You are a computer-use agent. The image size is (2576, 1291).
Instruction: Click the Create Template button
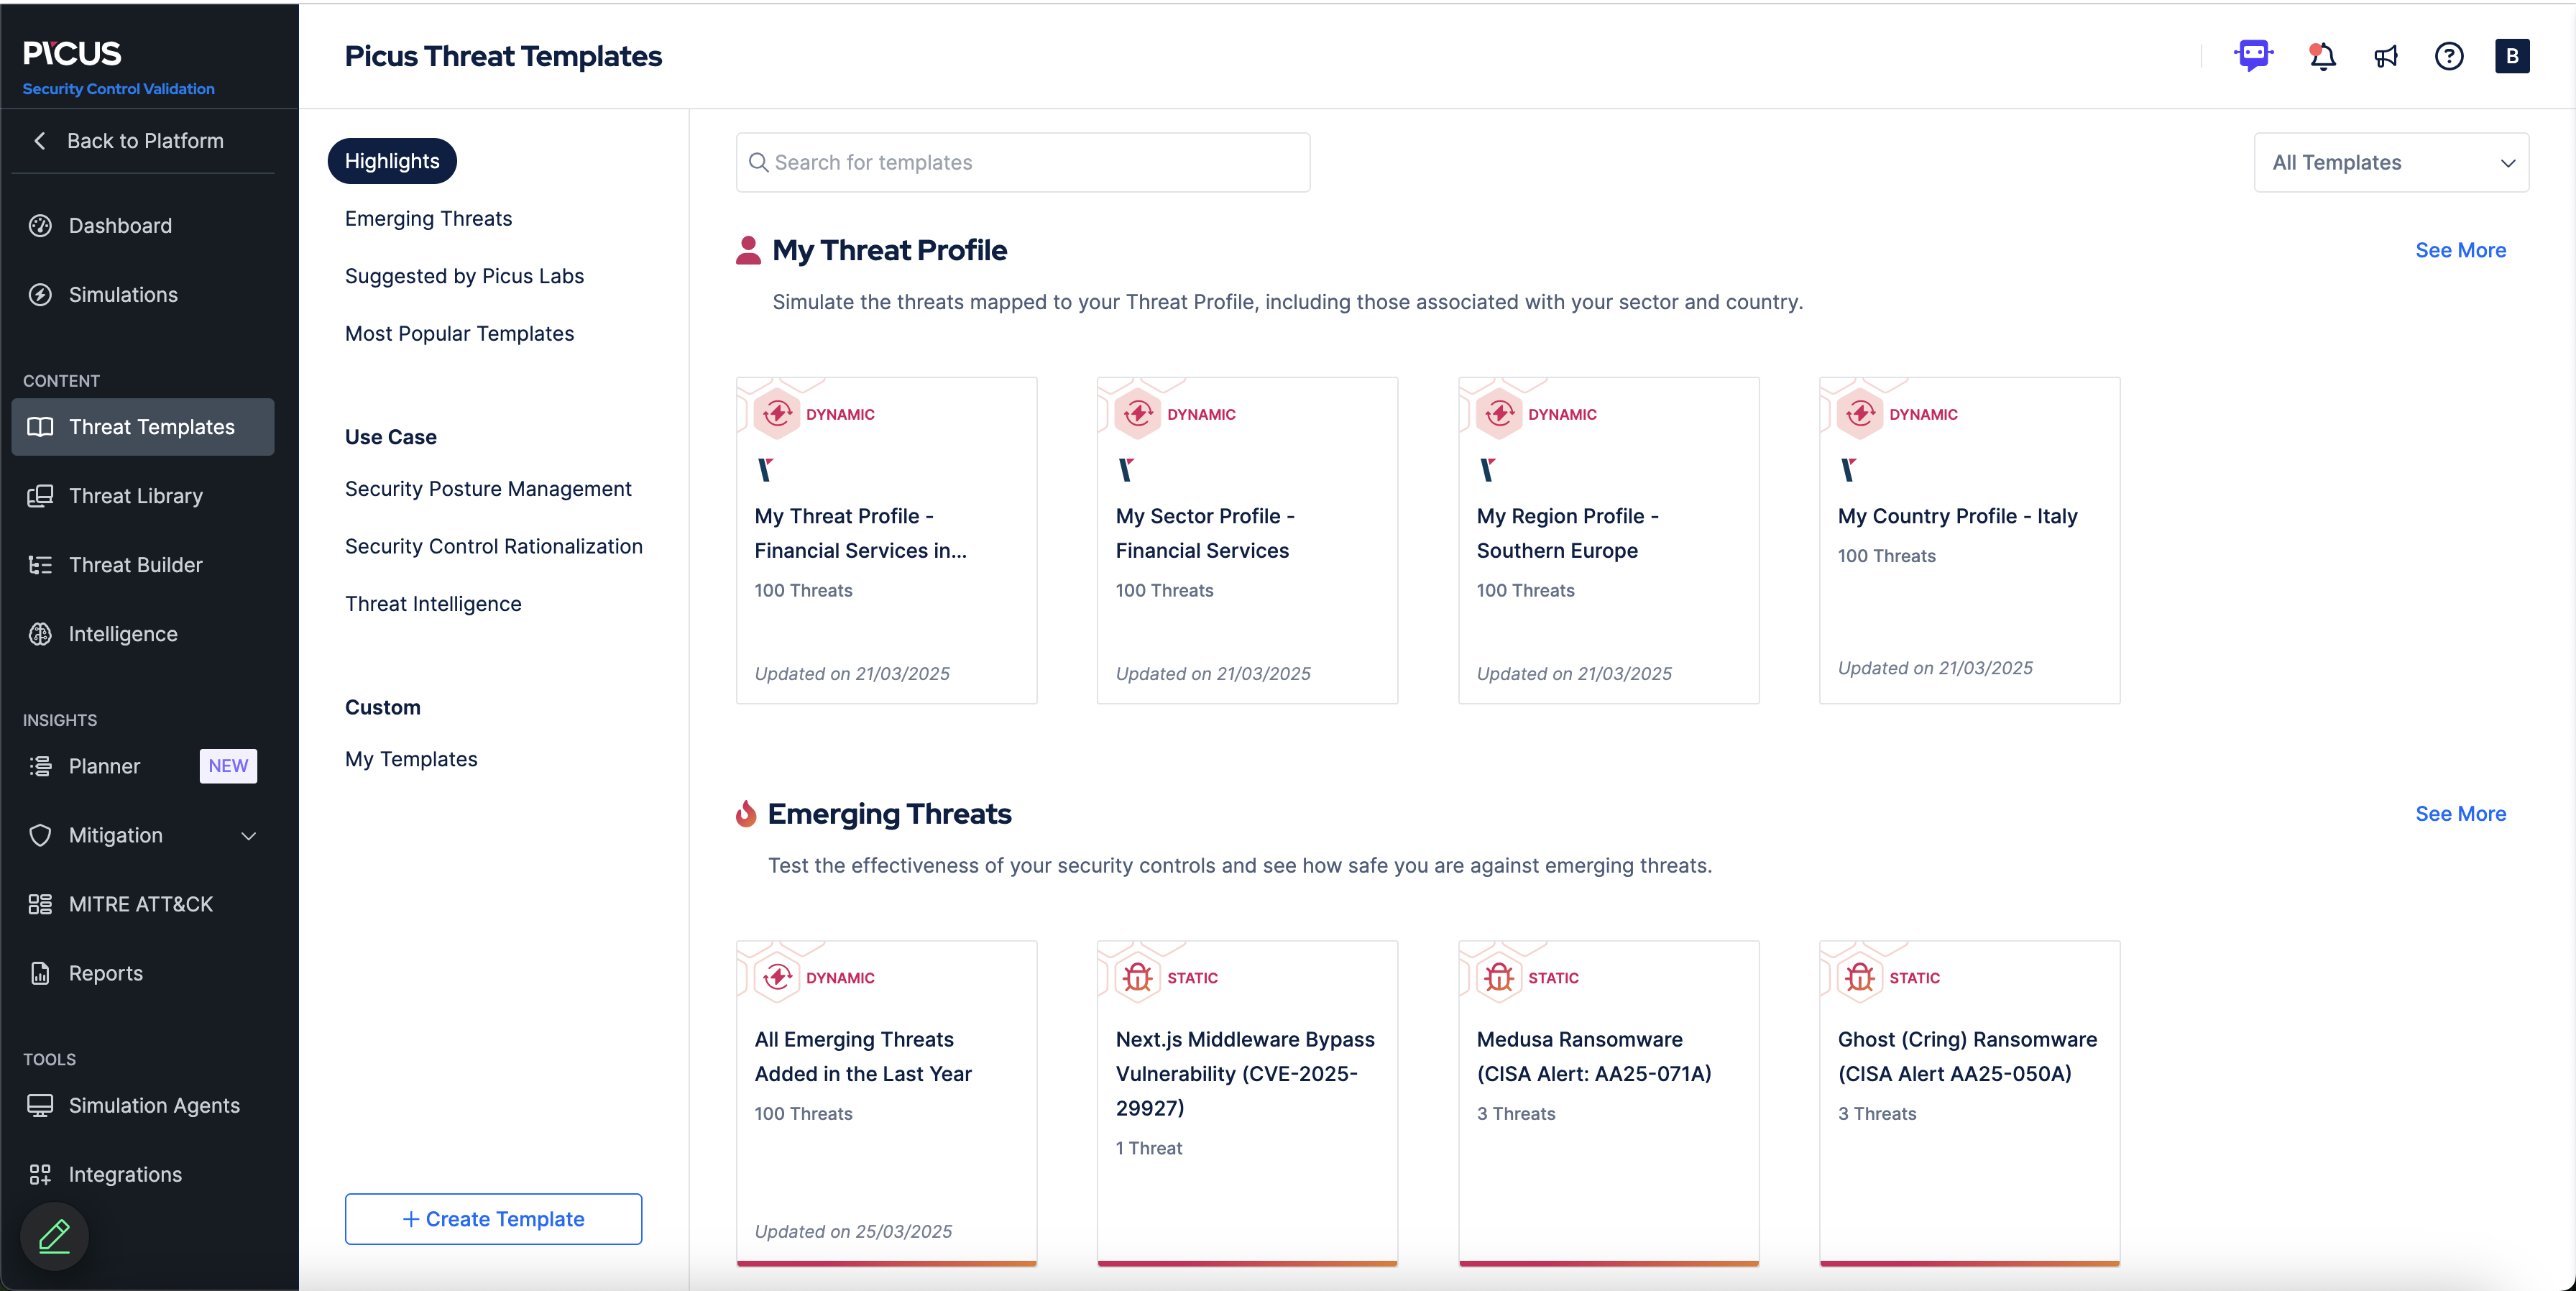(493, 1218)
